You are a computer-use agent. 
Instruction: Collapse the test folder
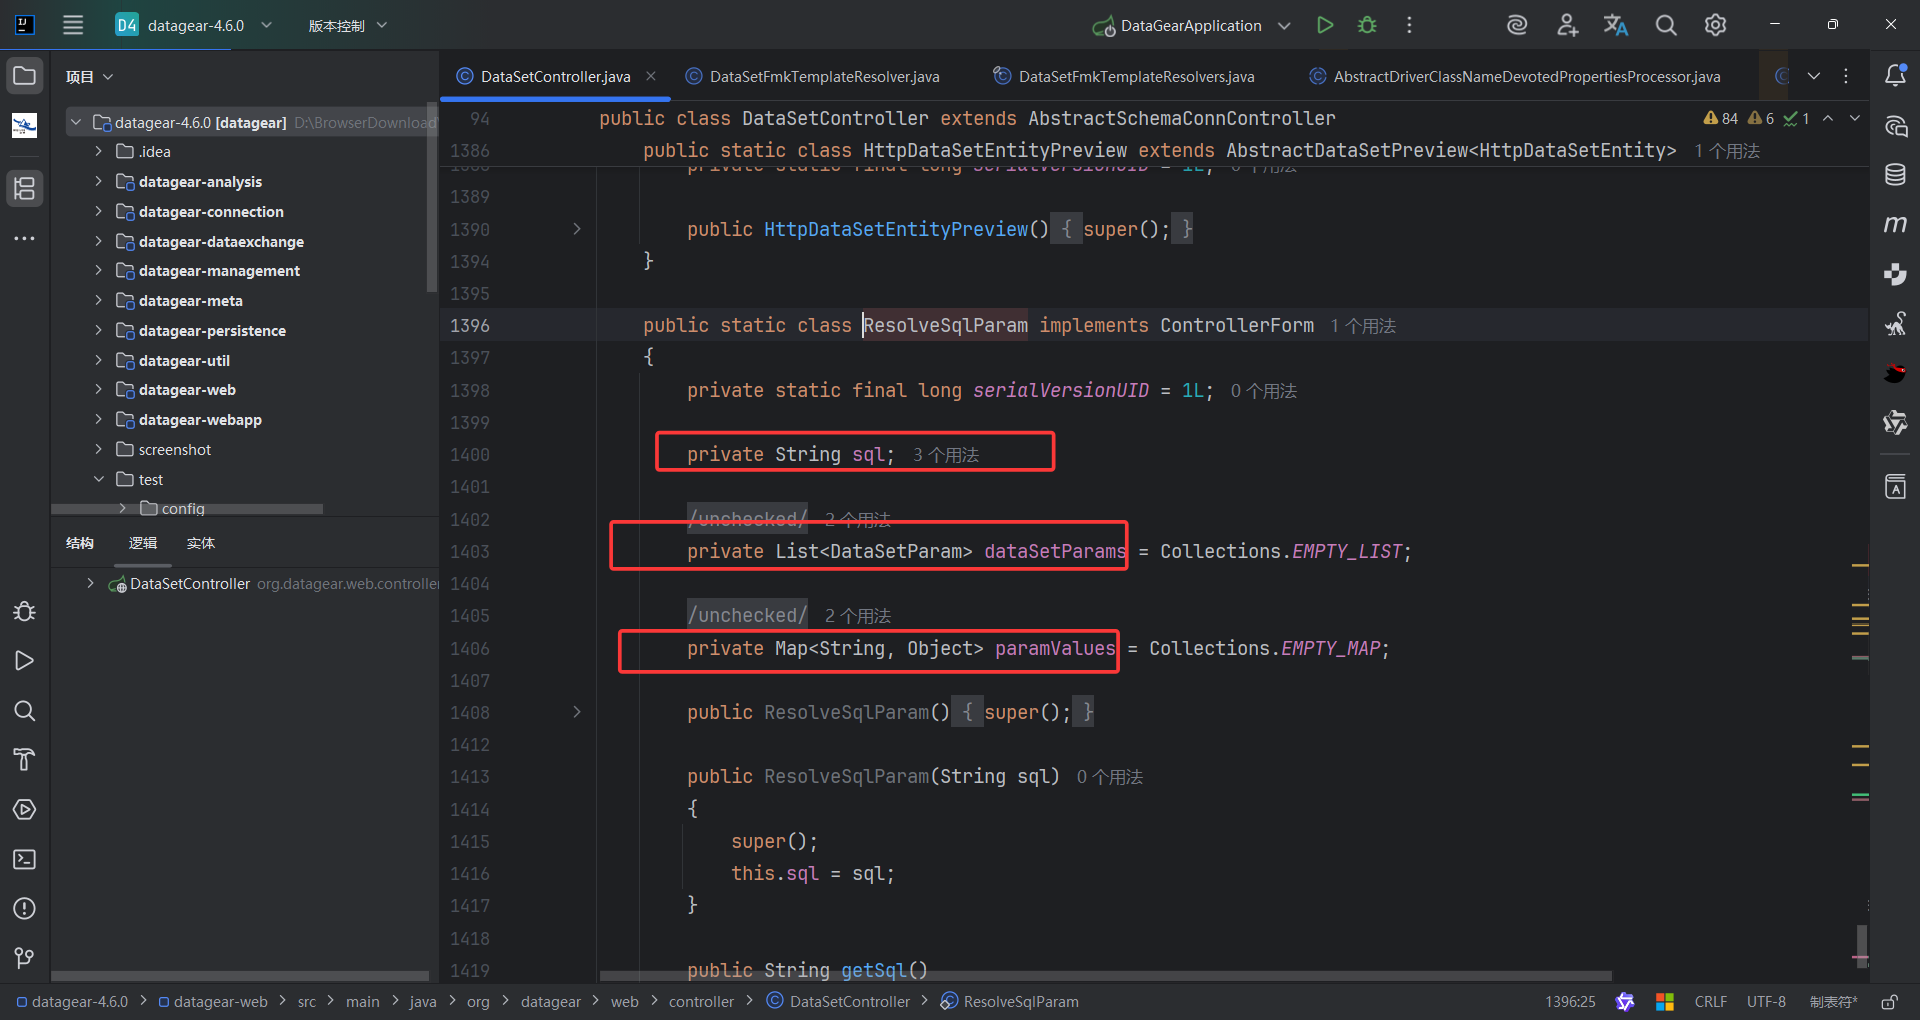(x=98, y=479)
